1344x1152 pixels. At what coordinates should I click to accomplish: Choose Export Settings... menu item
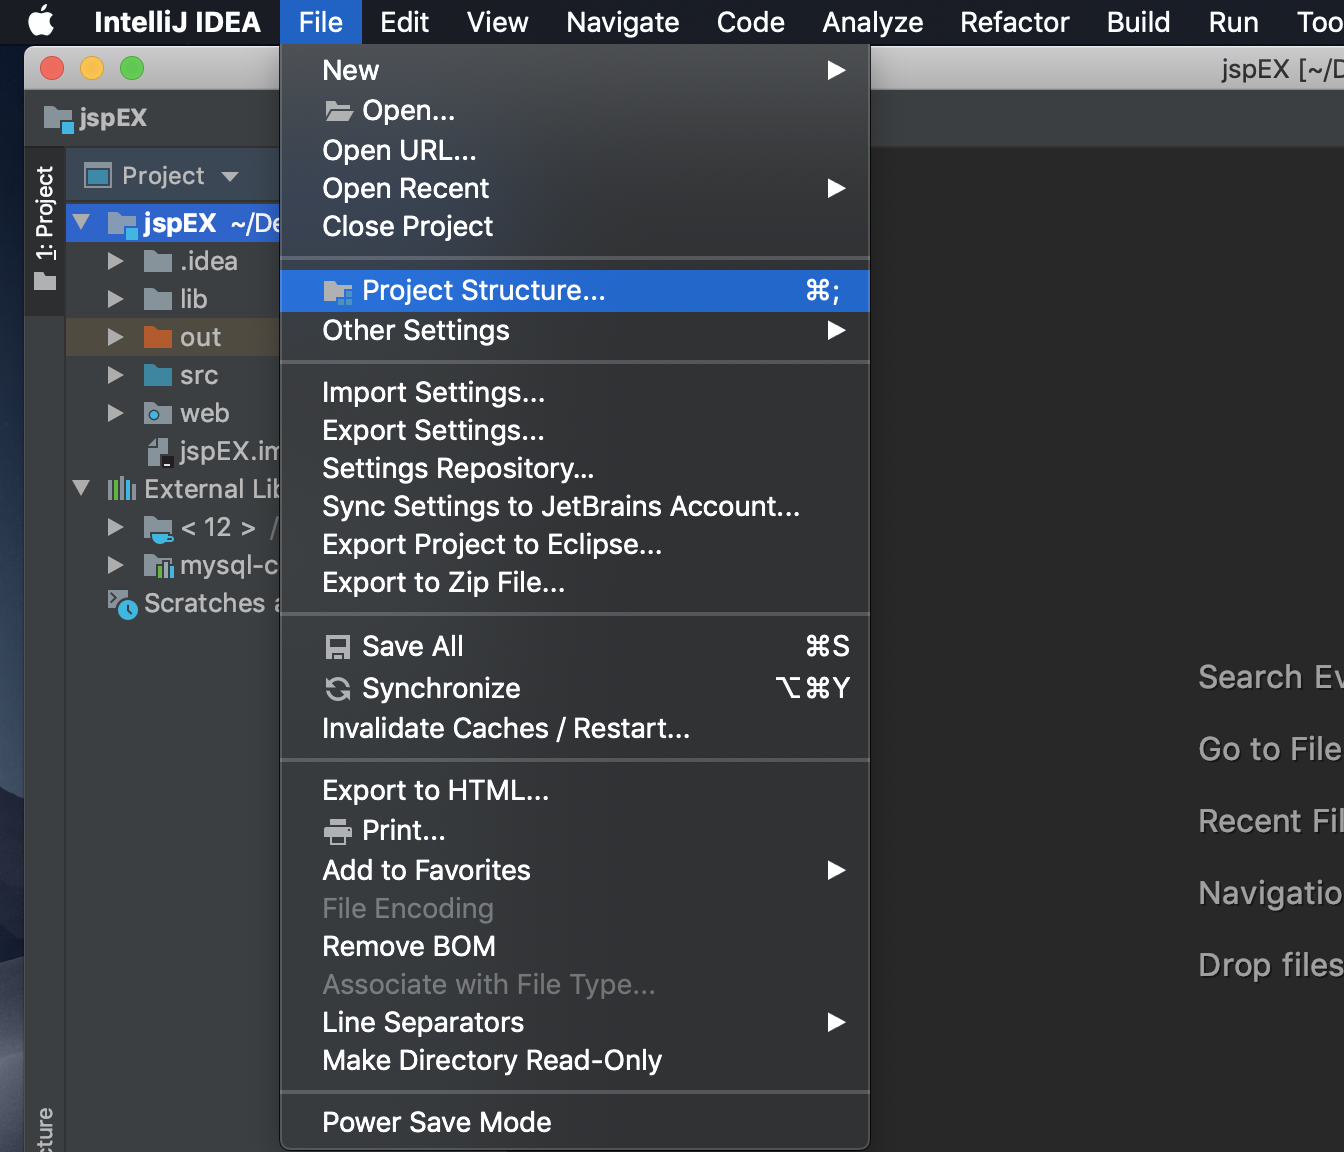(575, 430)
